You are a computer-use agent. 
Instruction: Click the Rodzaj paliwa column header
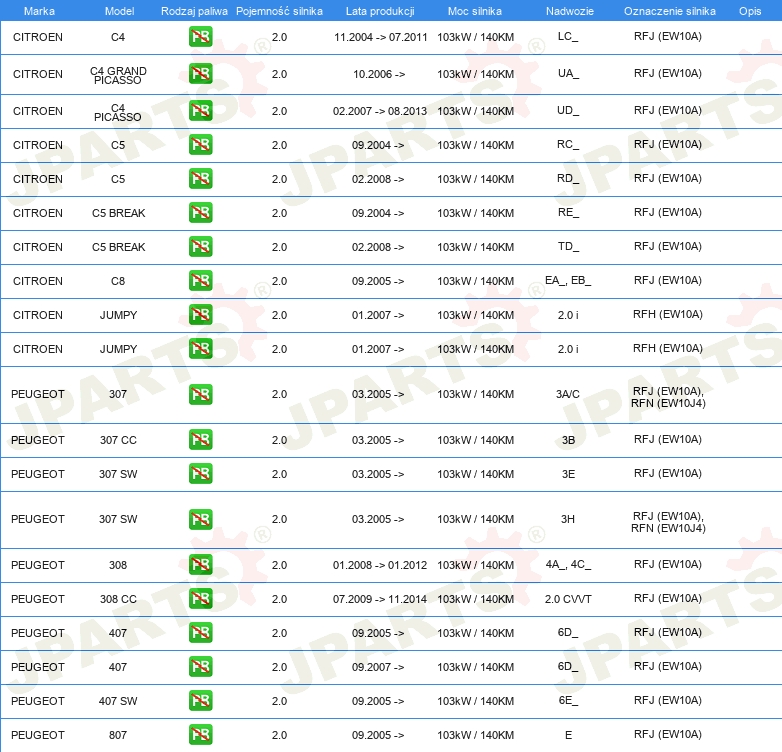click(194, 11)
